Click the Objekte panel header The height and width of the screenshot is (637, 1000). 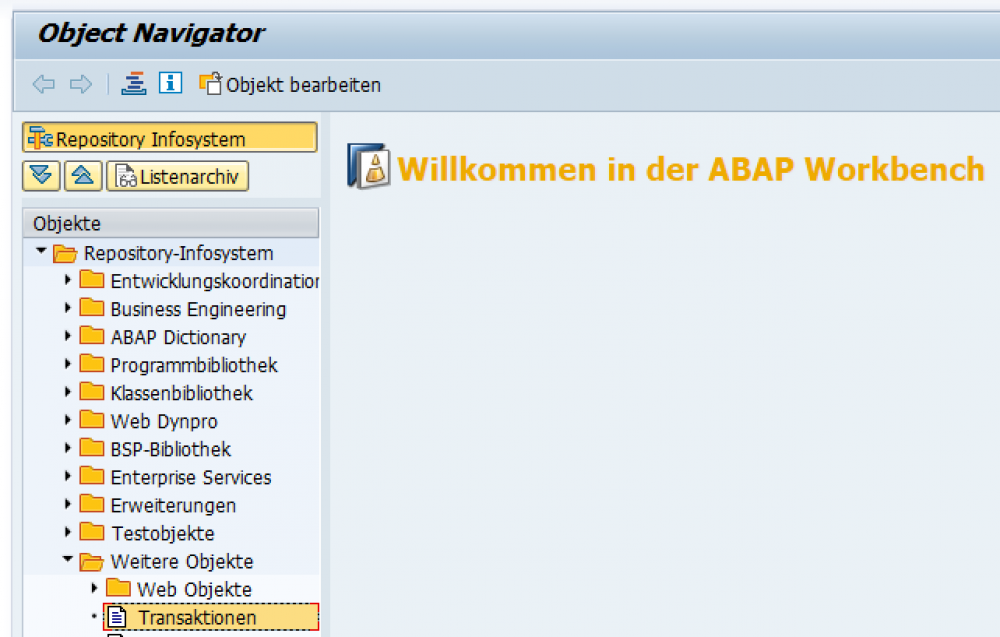(x=170, y=222)
